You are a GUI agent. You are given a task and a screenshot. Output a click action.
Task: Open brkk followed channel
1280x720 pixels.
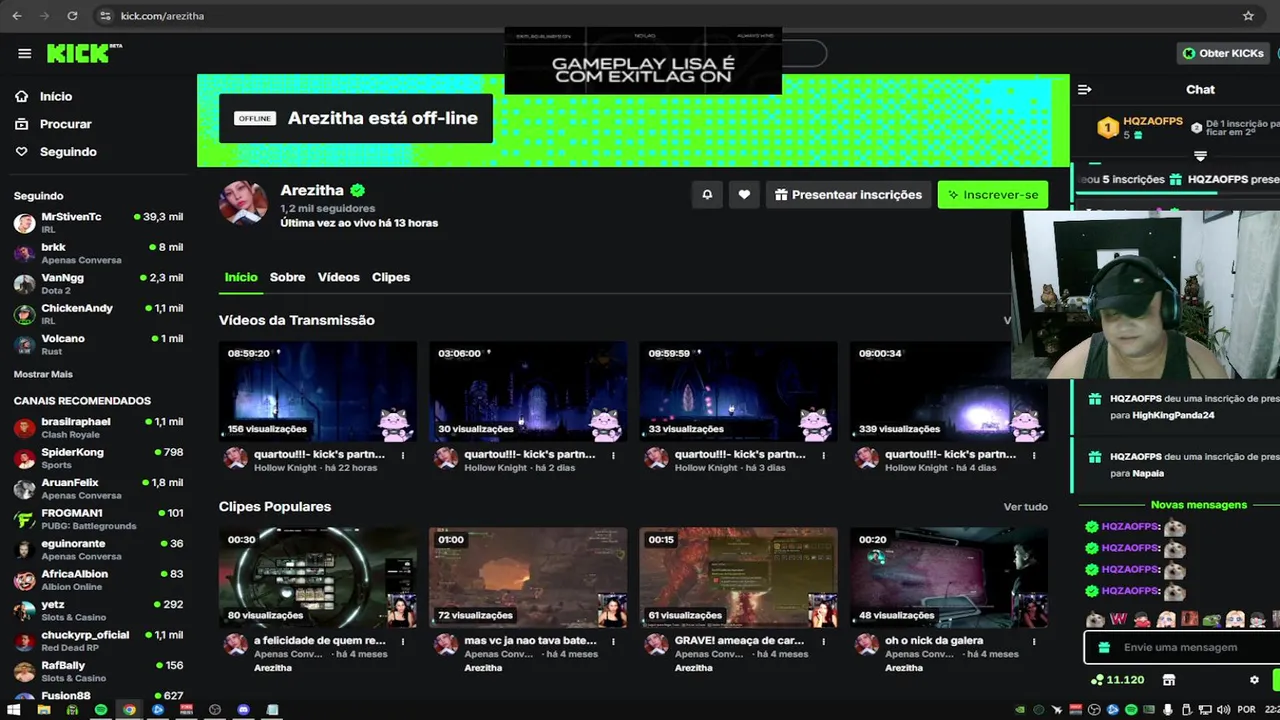pos(98,253)
